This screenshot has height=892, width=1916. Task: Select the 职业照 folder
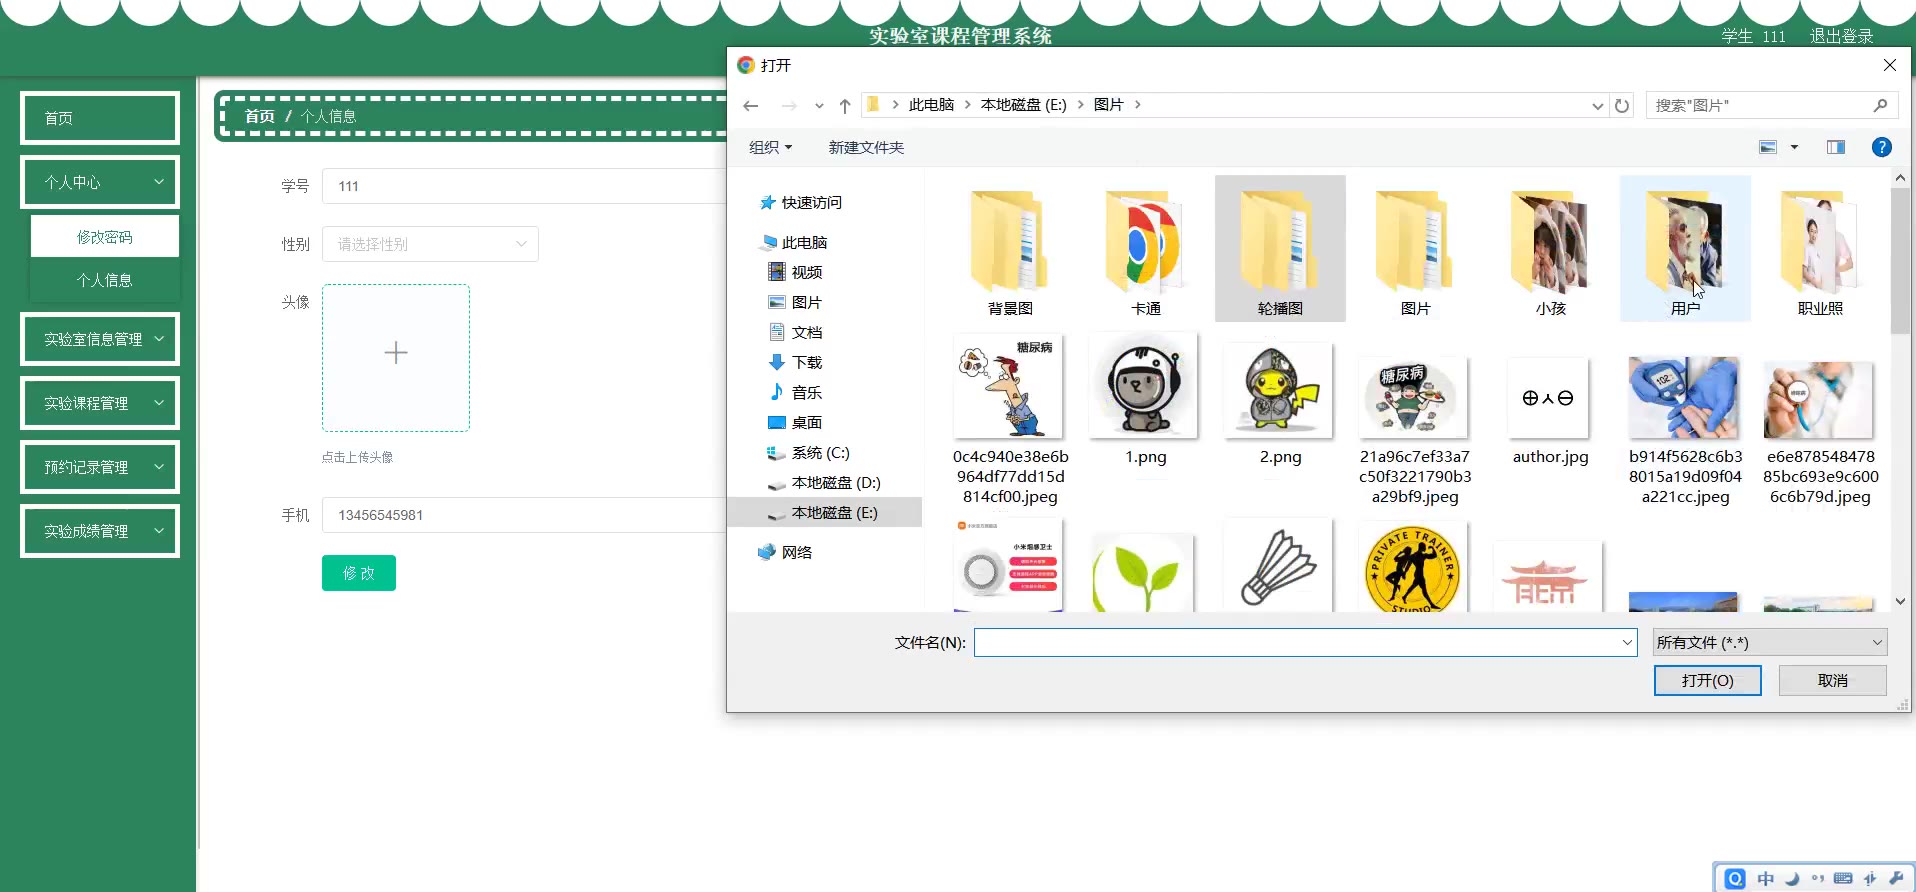[x=1820, y=251]
